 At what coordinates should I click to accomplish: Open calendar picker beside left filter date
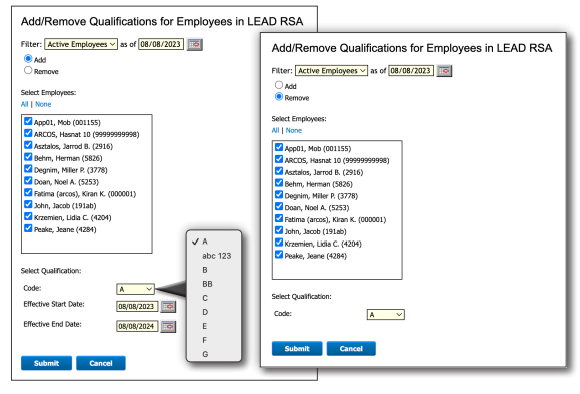(195, 44)
